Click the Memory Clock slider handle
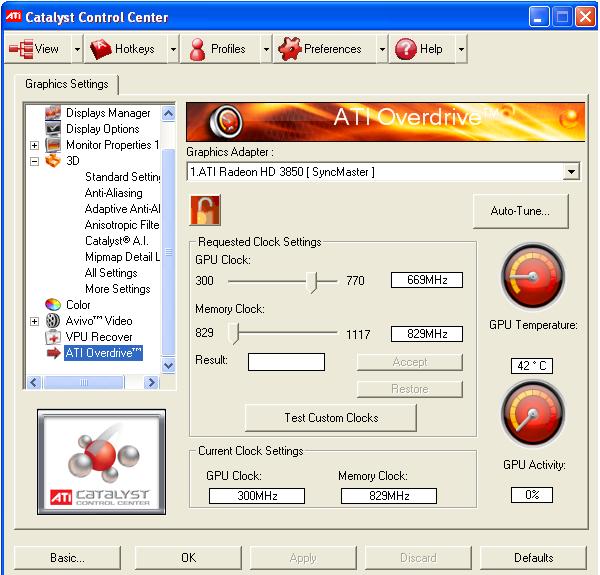 pos(233,334)
